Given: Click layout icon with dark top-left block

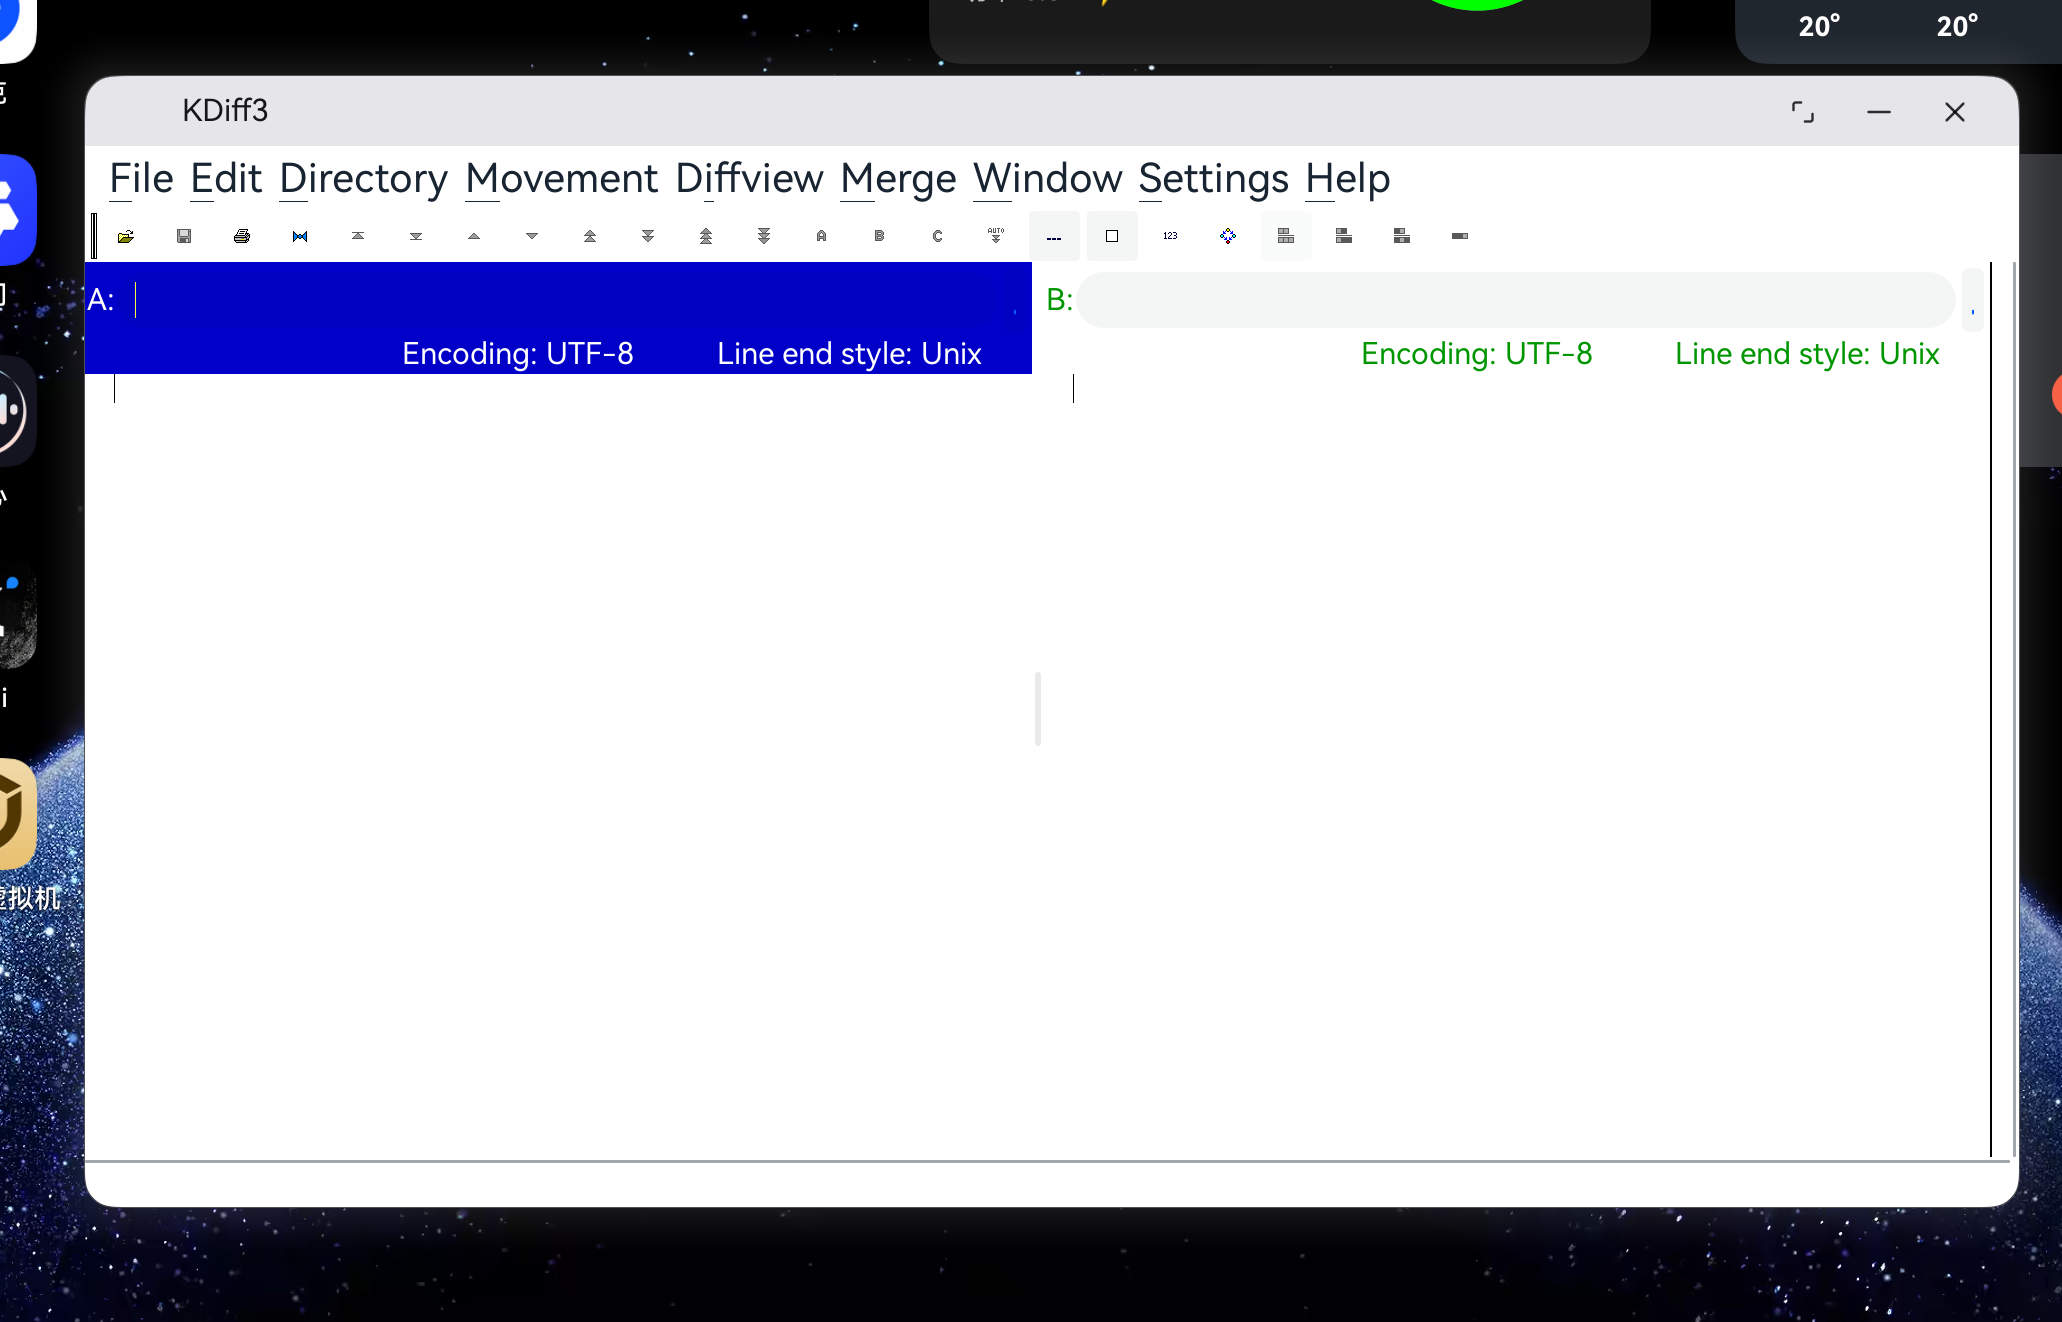Looking at the screenshot, I should (1344, 236).
